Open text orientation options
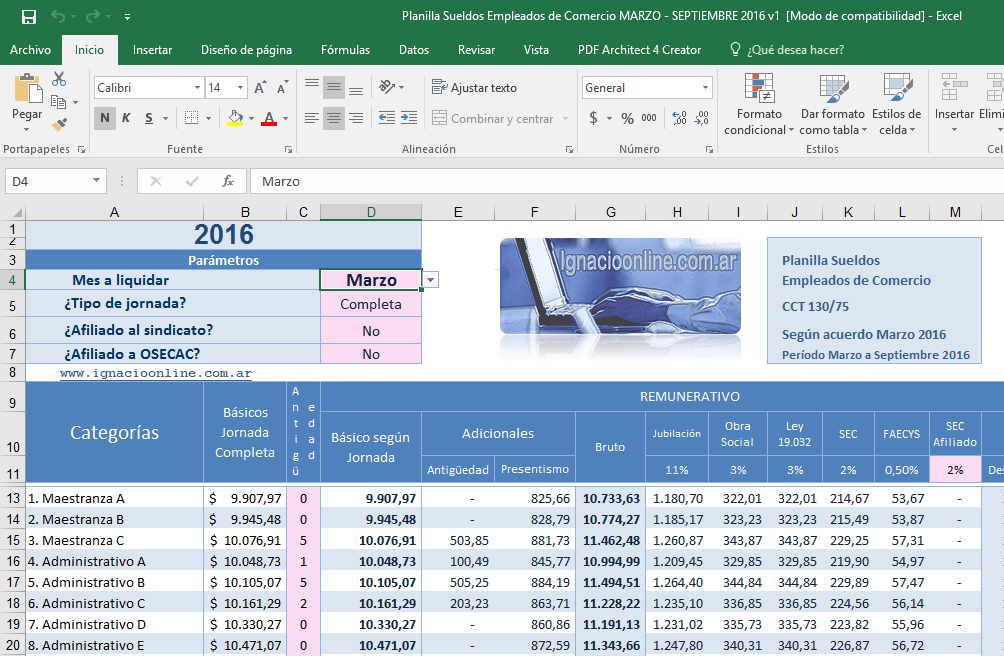This screenshot has height=656, width=1004. pos(391,88)
